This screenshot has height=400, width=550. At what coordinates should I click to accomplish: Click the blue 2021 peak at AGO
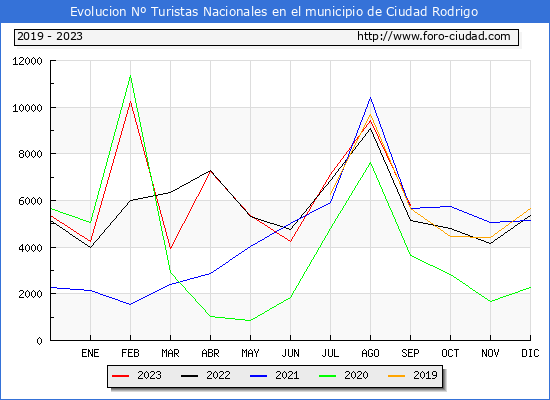pyautogui.click(x=370, y=98)
